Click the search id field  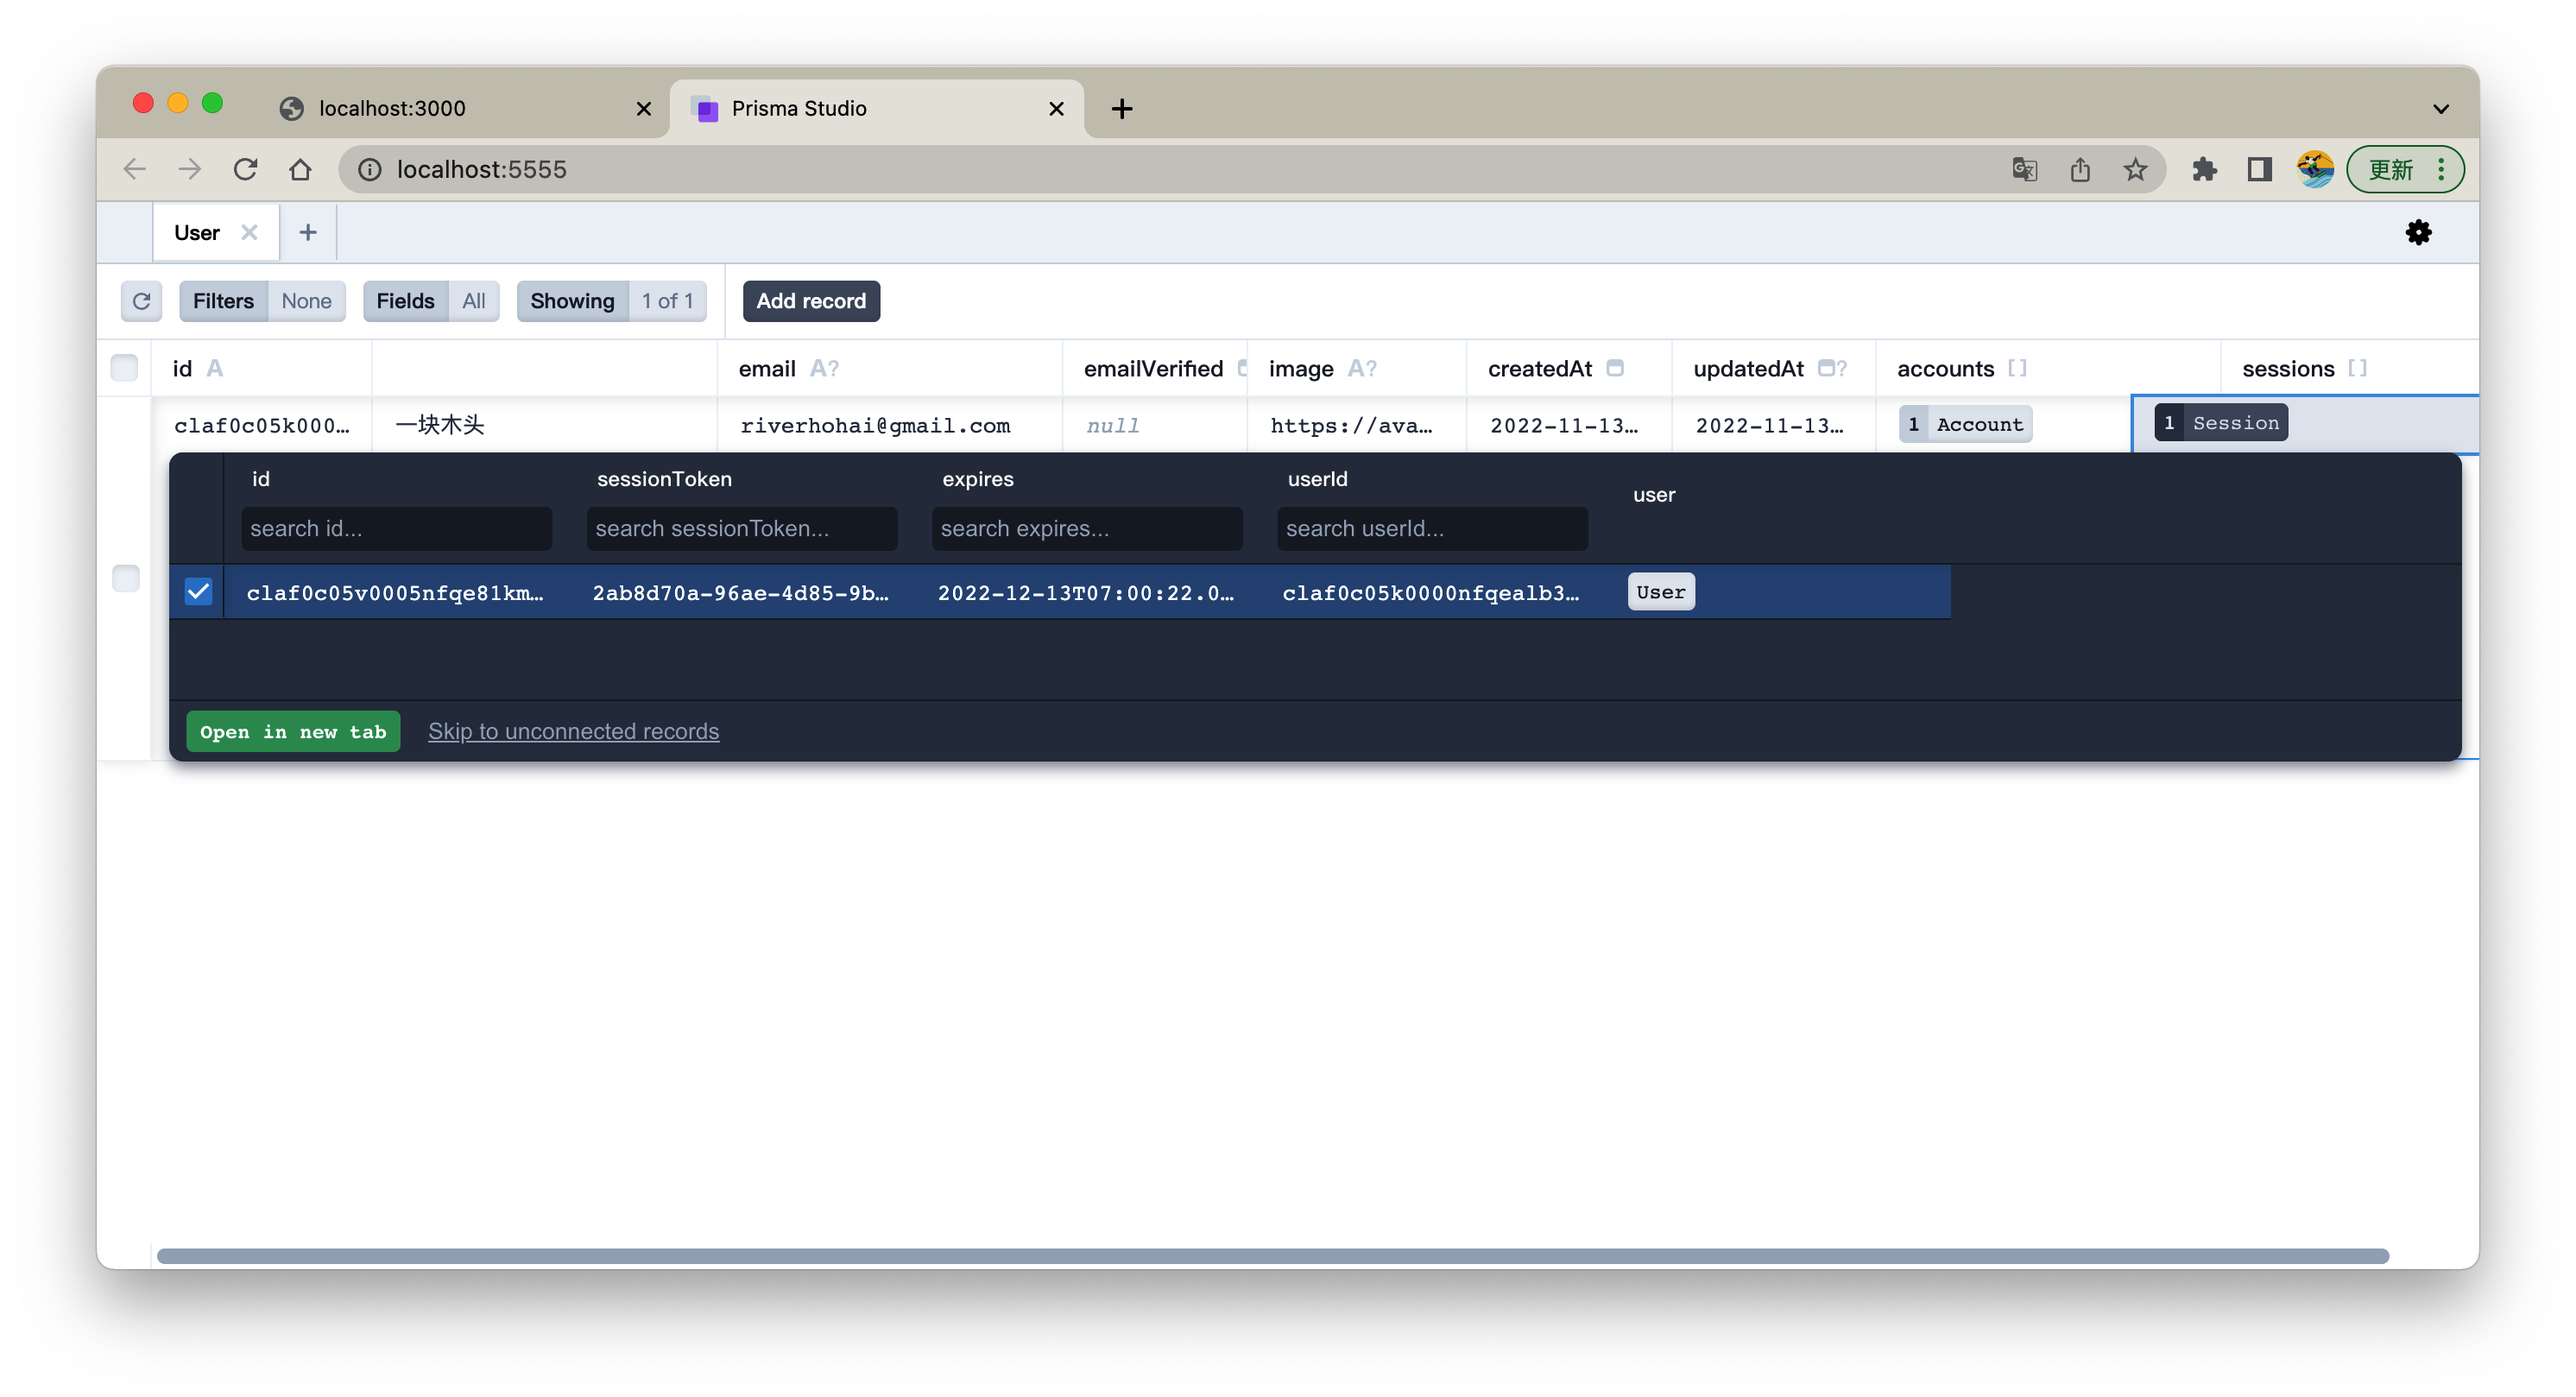coord(396,529)
